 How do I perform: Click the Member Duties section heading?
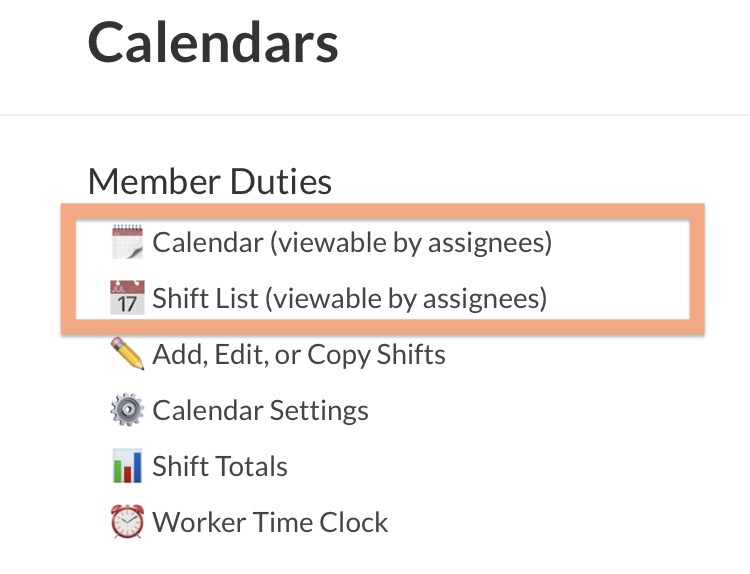(x=210, y=182)
